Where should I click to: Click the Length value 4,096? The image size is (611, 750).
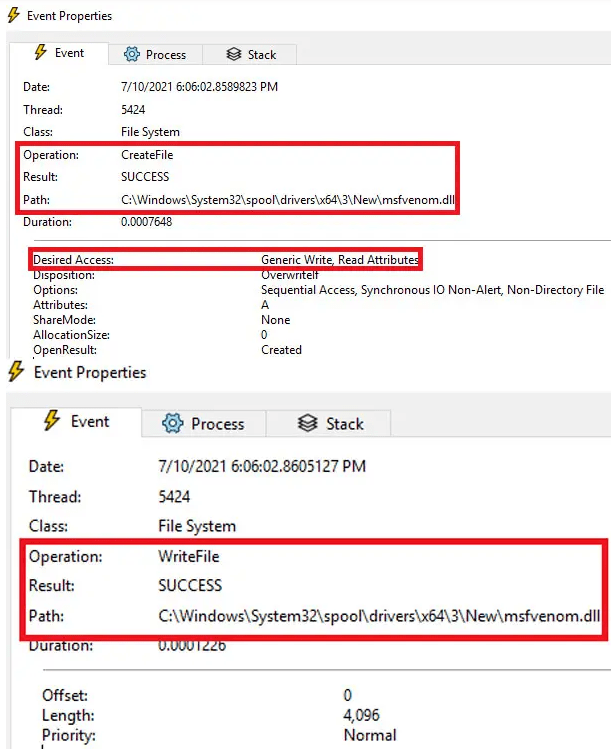click(x=361, y=715)
